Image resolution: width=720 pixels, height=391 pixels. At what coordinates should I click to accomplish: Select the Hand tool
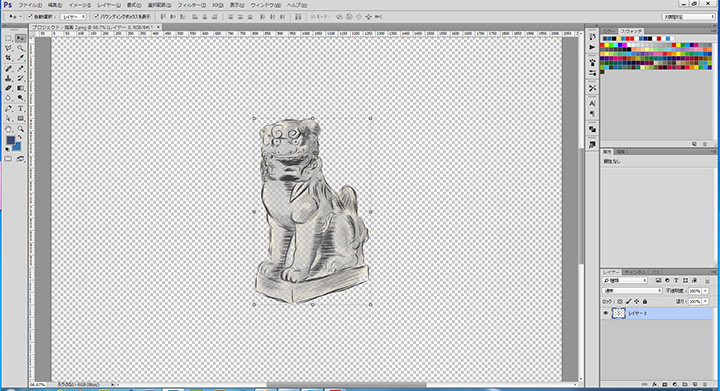(8, 129)
